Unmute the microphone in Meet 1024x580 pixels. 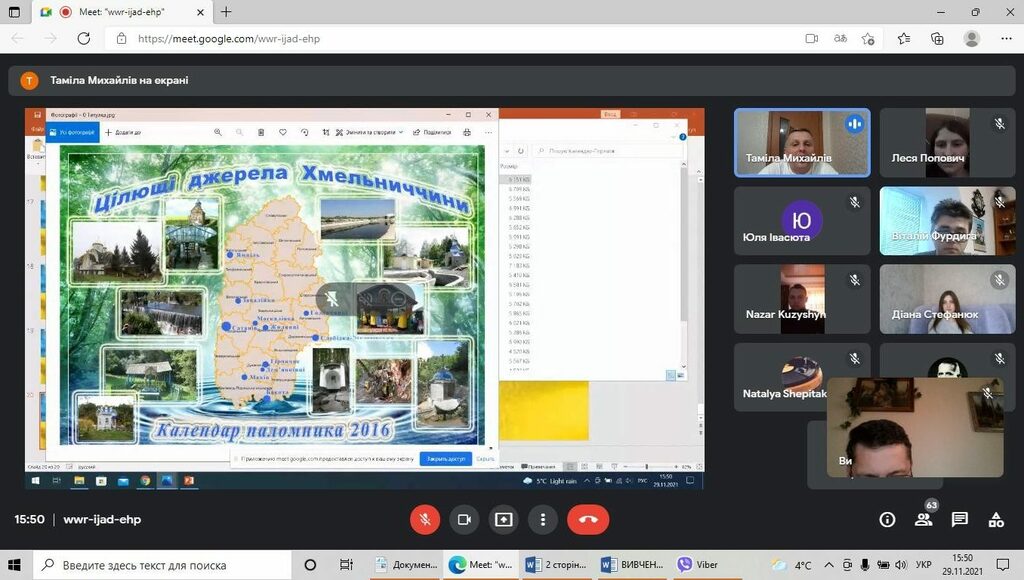coord(425,519)
